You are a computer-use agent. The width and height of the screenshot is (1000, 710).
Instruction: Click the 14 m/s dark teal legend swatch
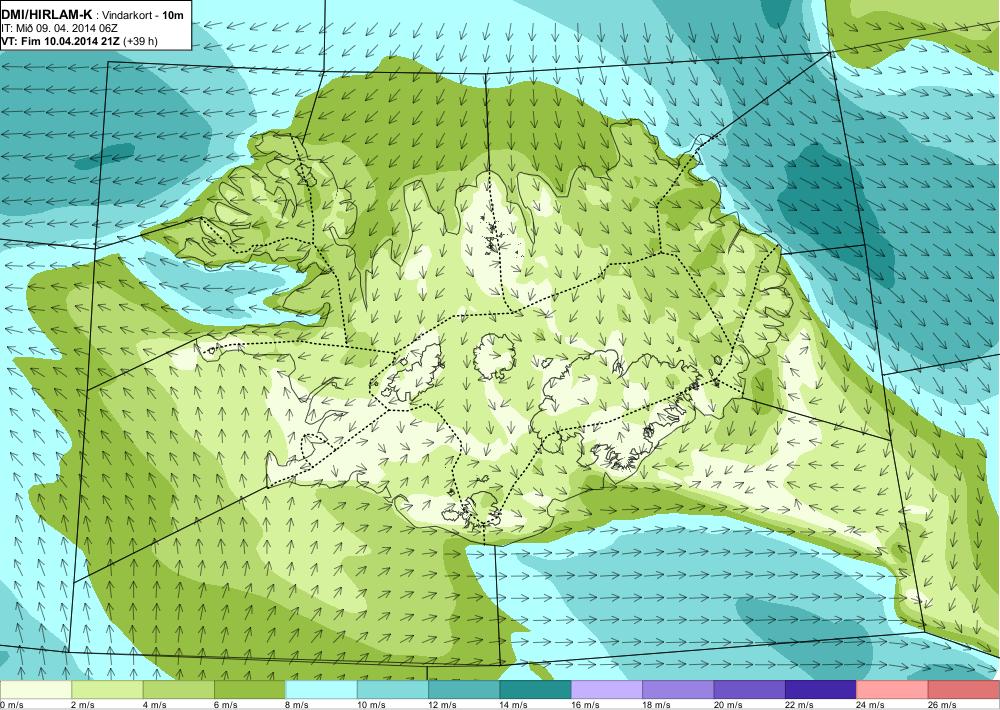coord(536,690)
